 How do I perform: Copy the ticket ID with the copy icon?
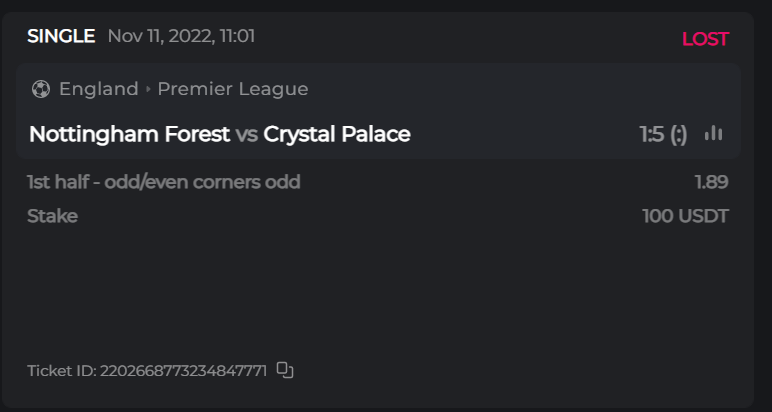285,370
